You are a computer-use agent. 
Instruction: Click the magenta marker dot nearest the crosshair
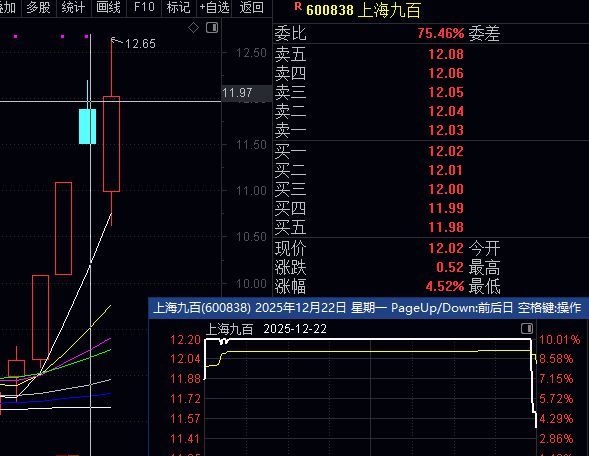pos(87,36)
